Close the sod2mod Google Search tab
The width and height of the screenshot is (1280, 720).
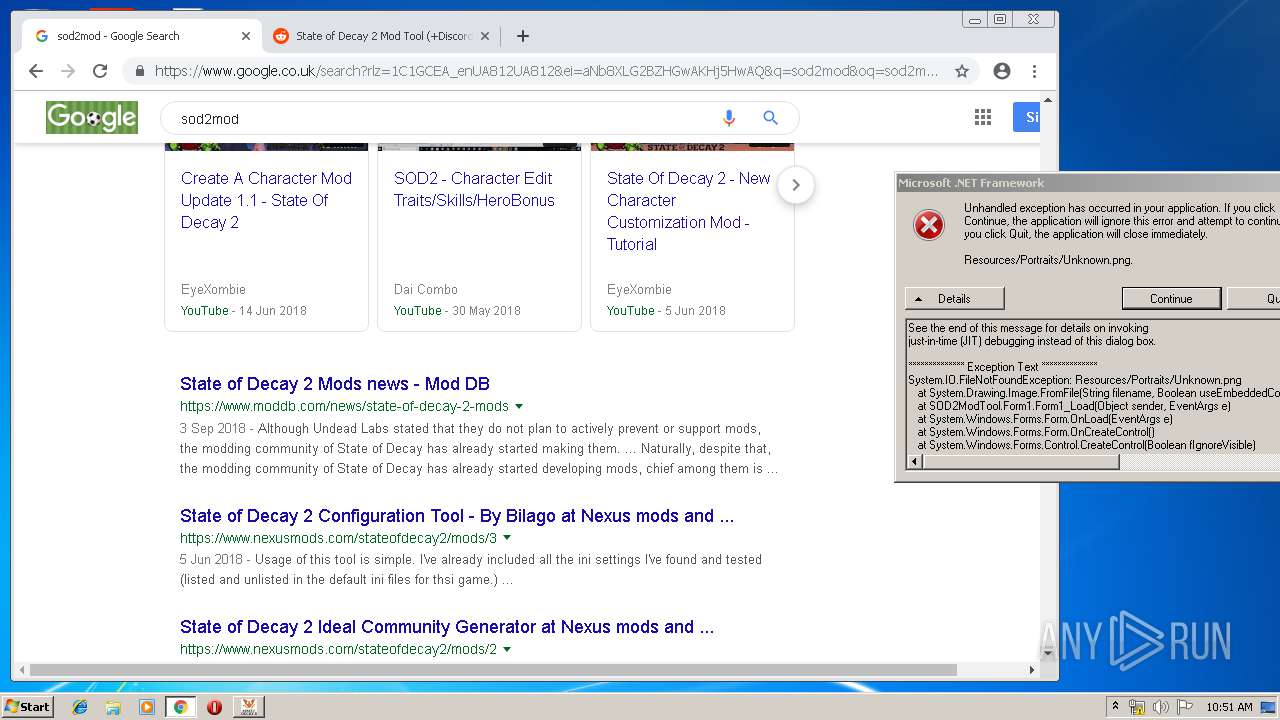pyautogui.click(x=246, y=36)
